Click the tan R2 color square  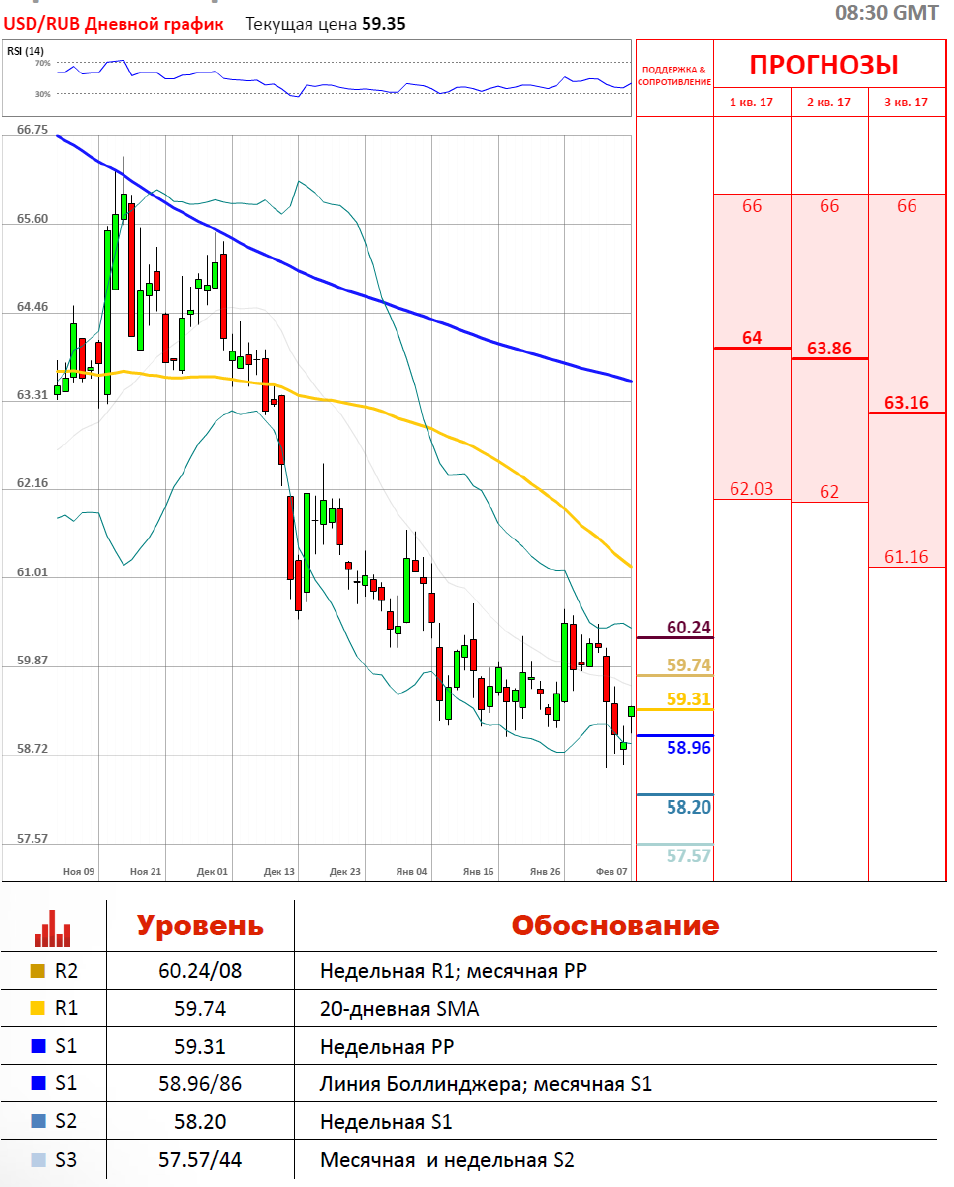click(x=38, y=970)
